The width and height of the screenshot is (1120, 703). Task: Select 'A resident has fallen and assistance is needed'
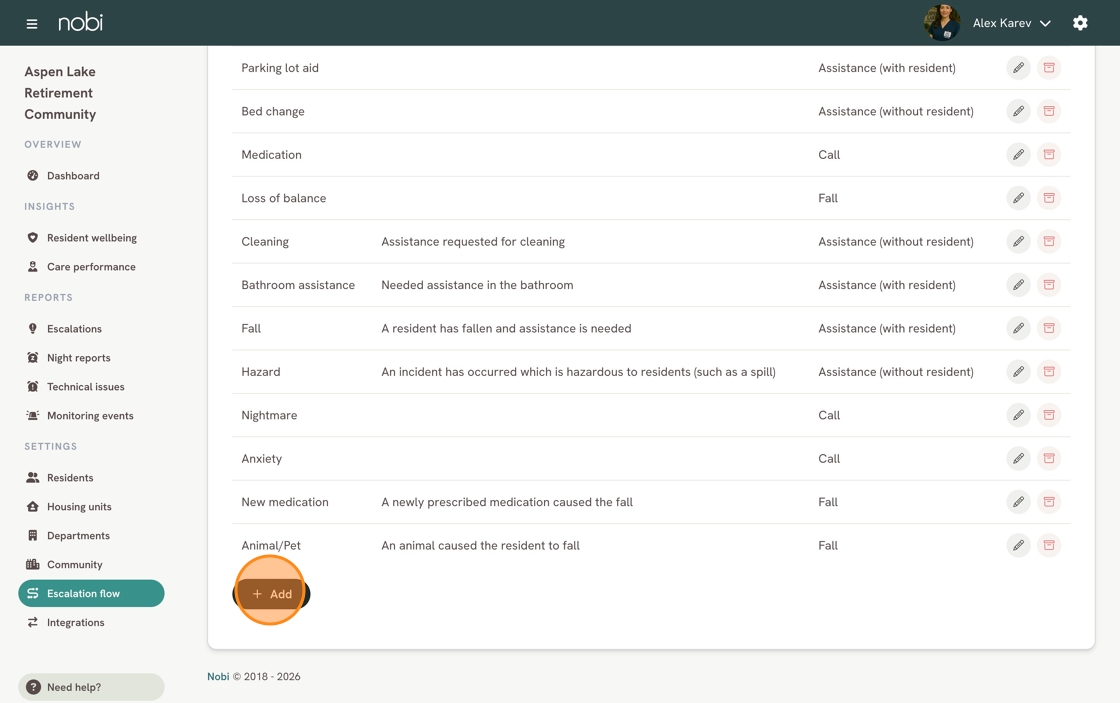coord(506,328)
